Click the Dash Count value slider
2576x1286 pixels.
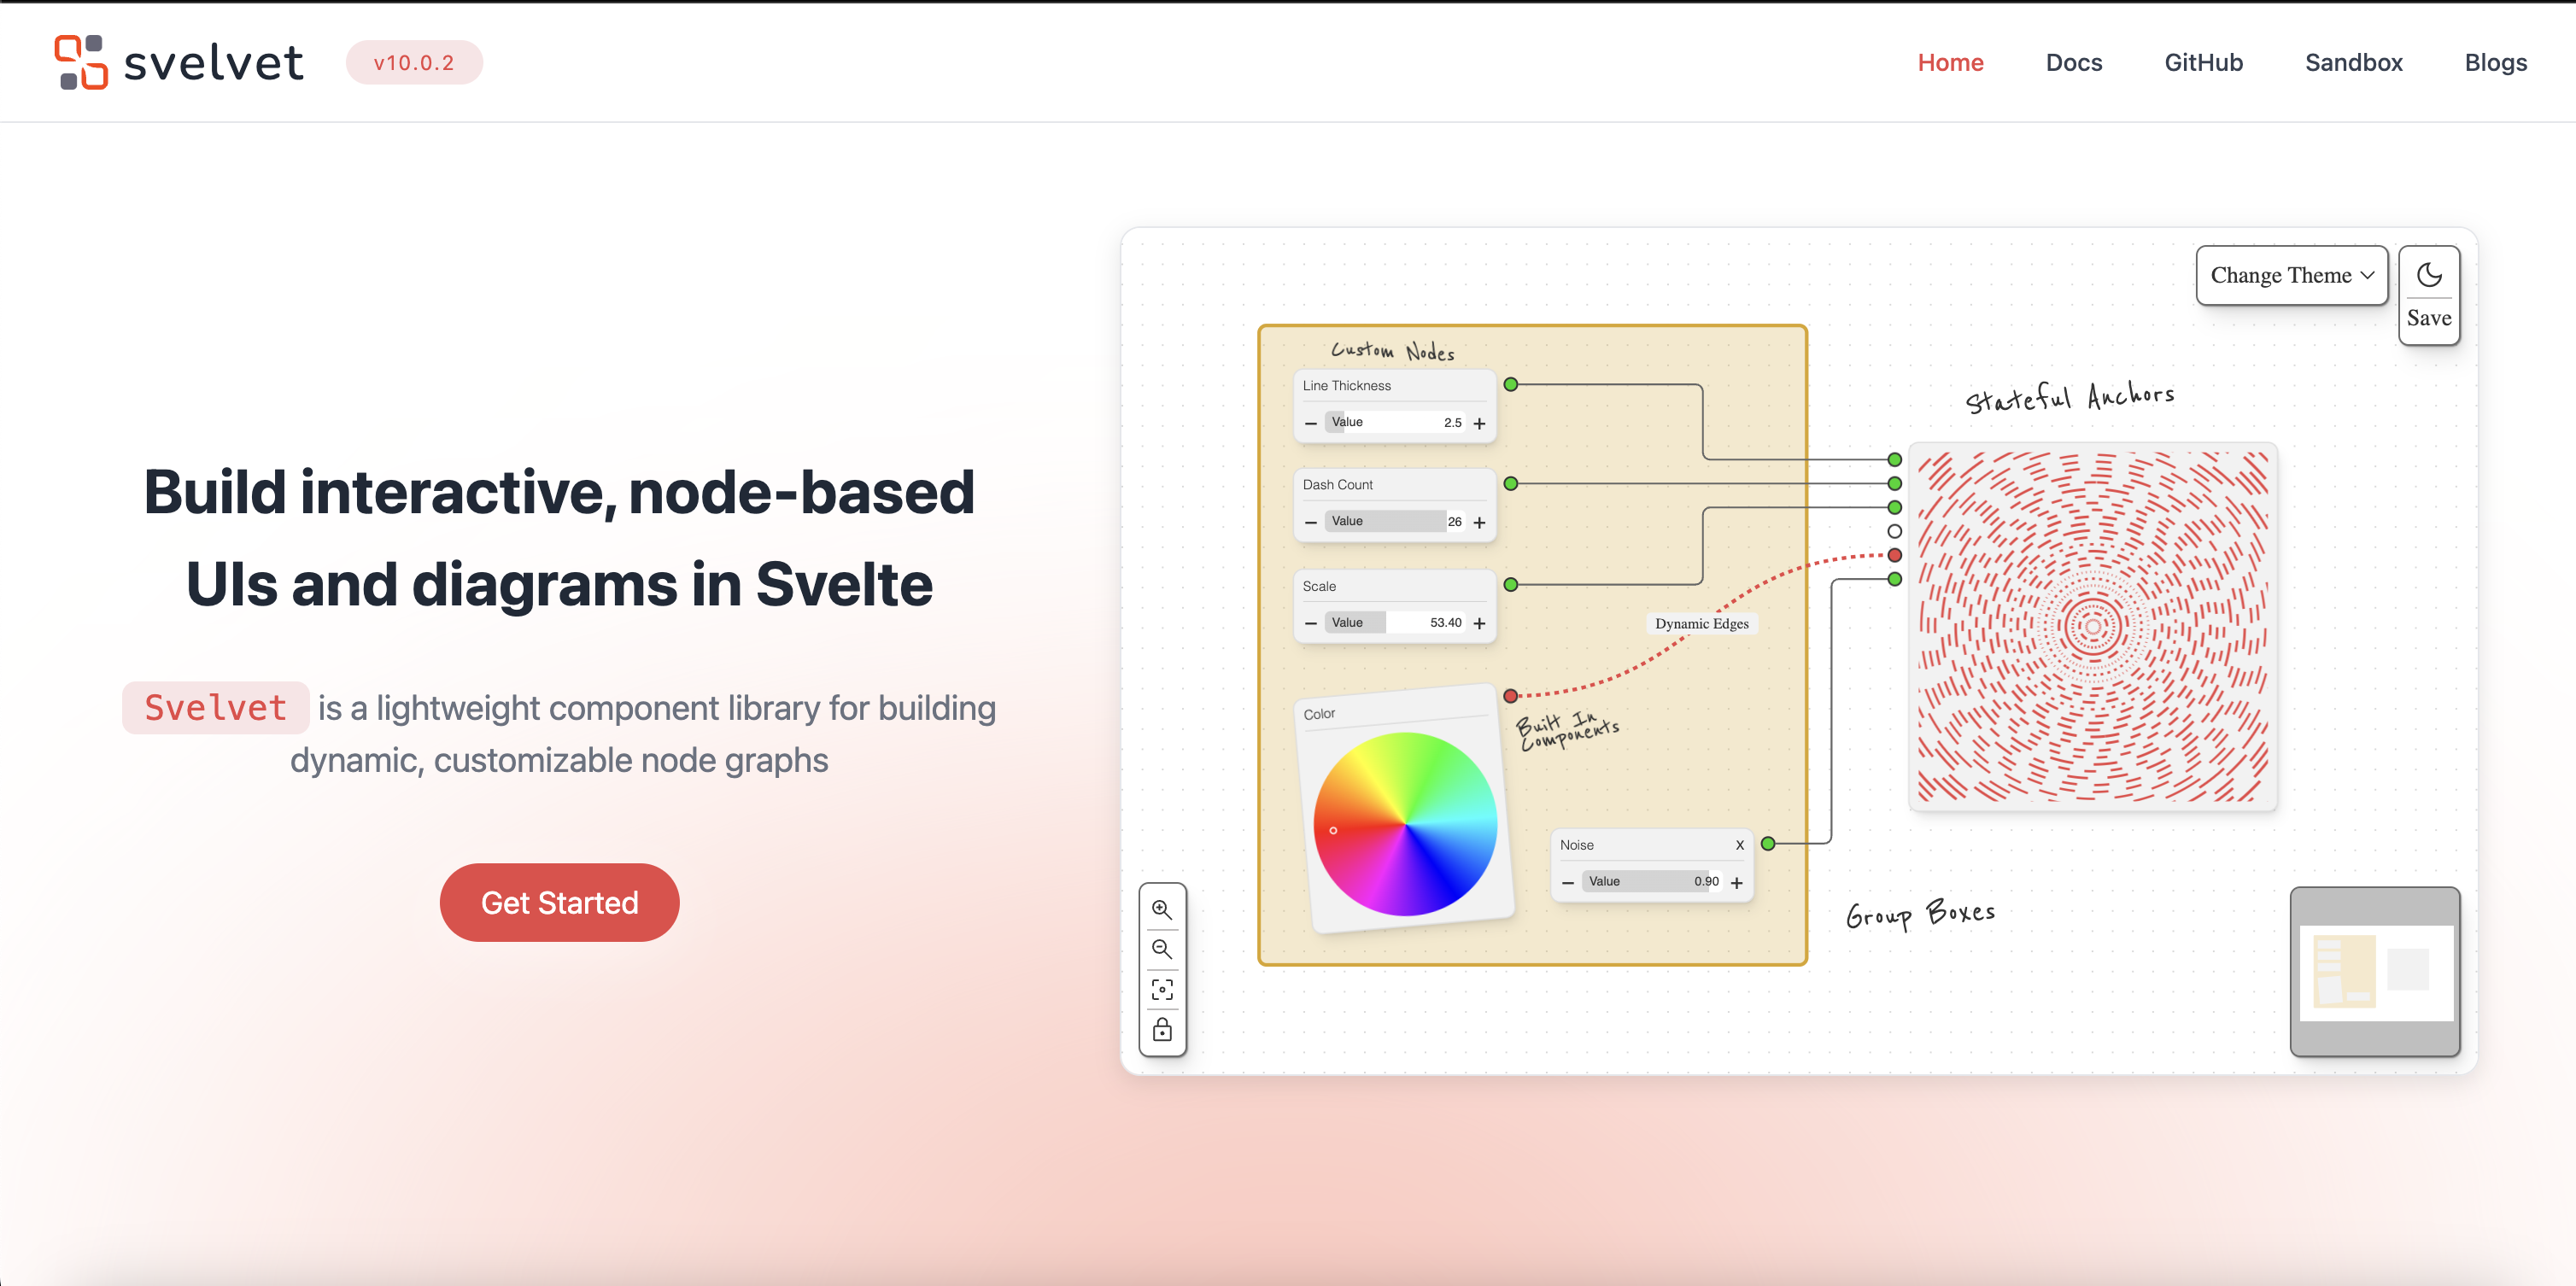(x=1395, y=521)
